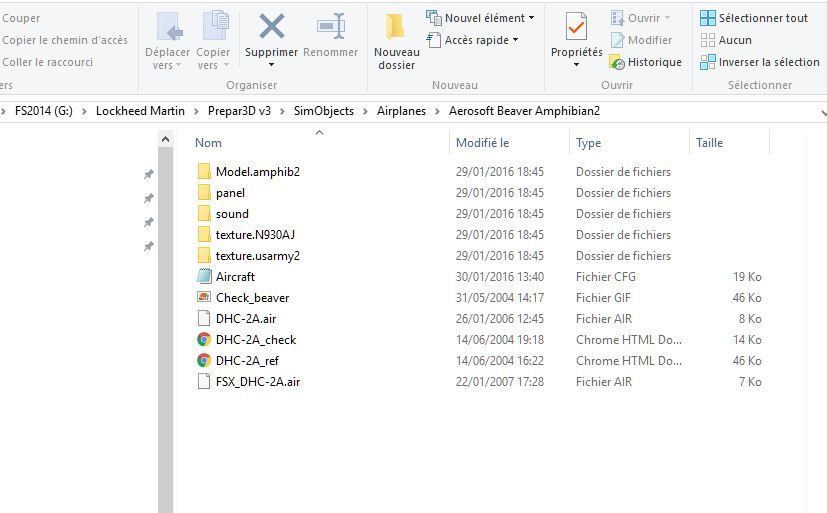Viewport: 827px width, 513px height.
Task: Click the Accès rapide icon
Action: pos(434,40)
